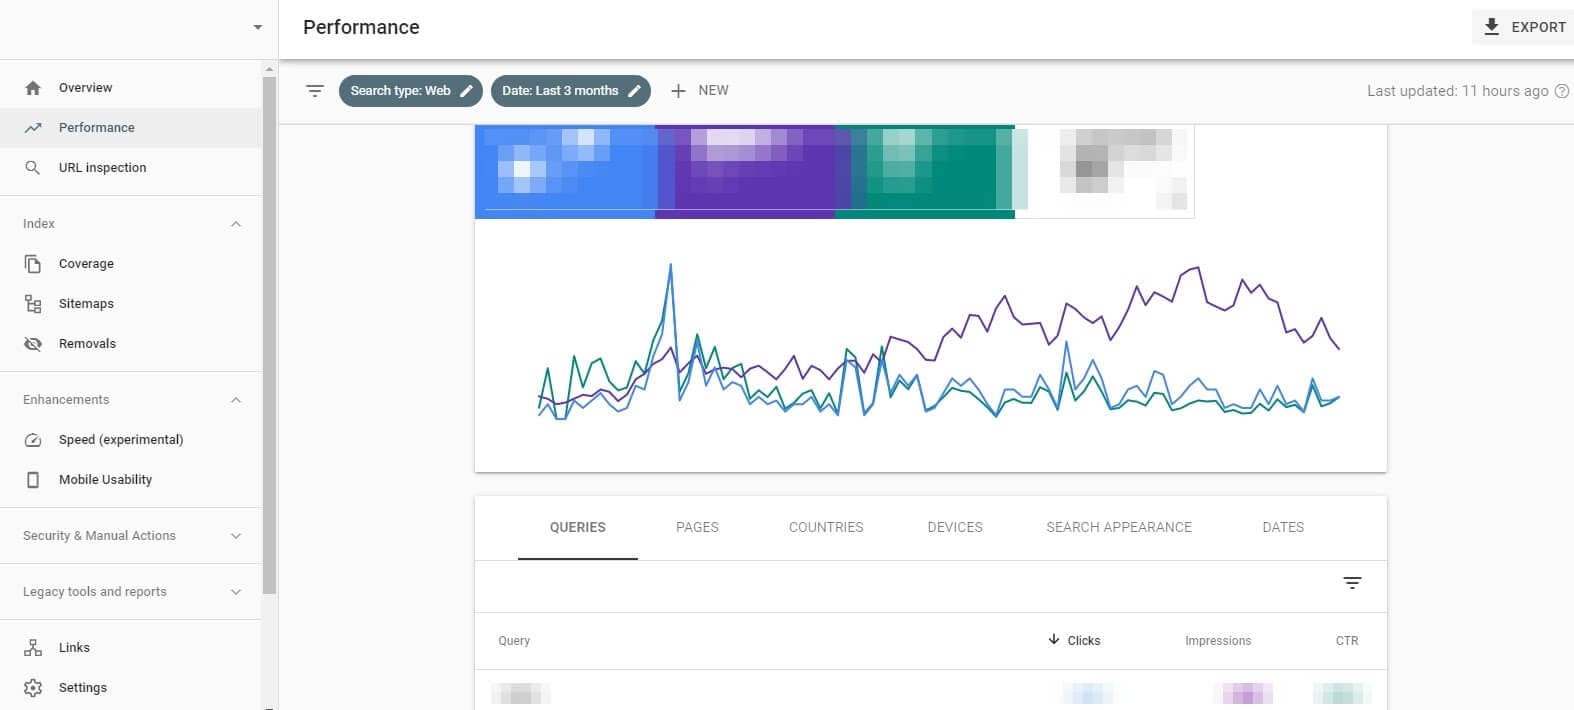Viewport: 1574px width, 710px height.
Task: Click the URL inspection magnifier icon
Action: tap(33, 168)
